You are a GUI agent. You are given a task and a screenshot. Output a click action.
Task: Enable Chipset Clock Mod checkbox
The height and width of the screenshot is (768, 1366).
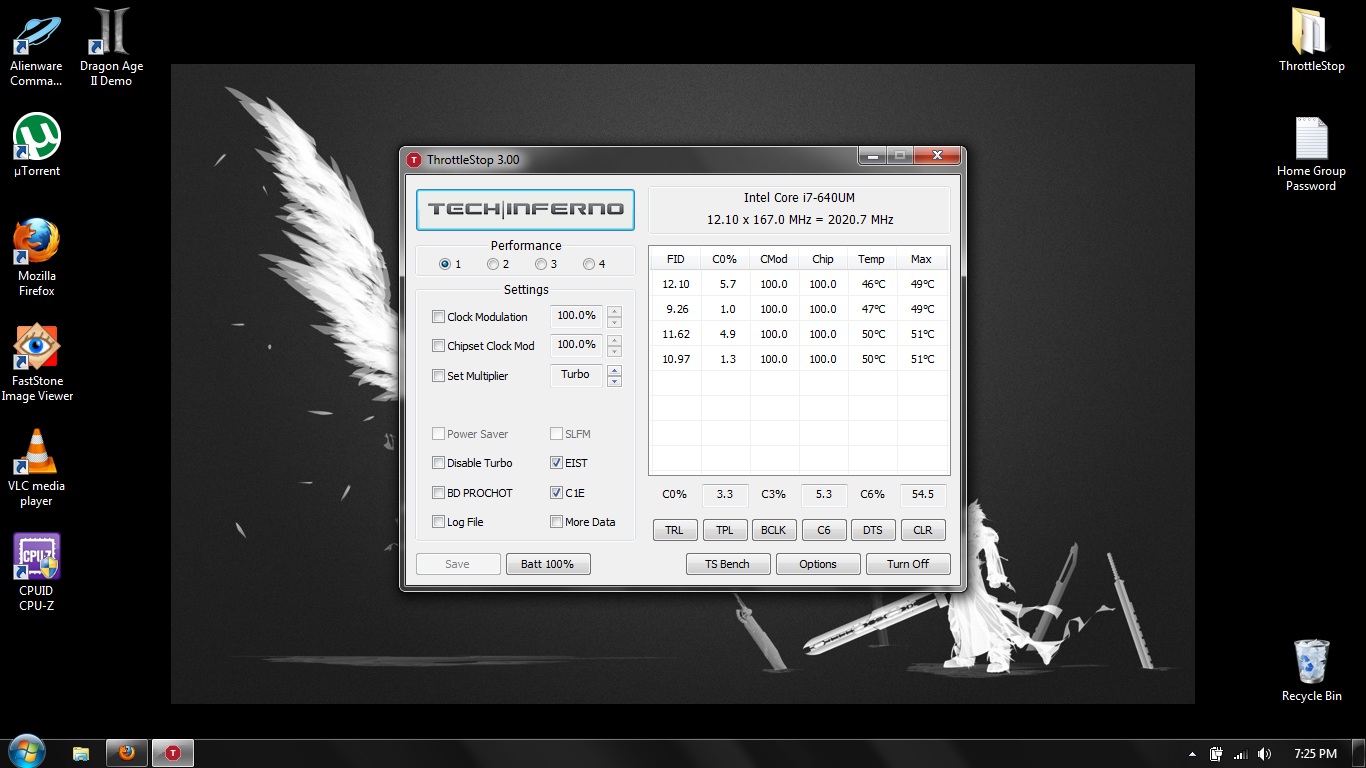coord(438,346)
